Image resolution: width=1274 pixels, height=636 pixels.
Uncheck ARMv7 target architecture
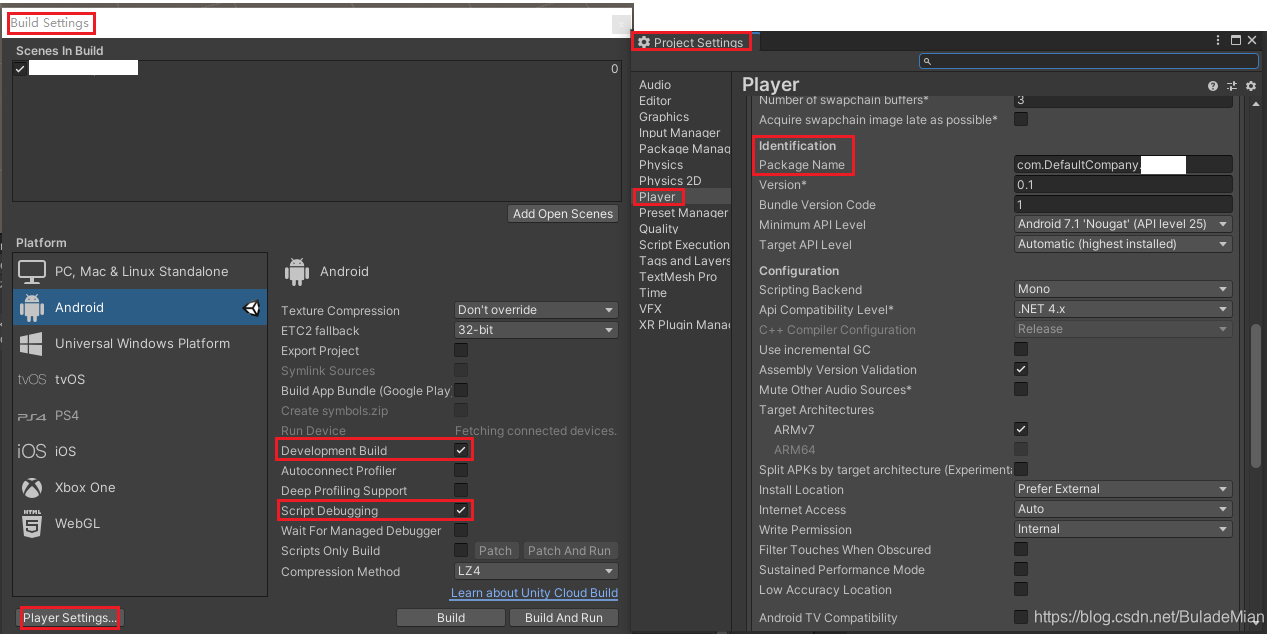[1021, 429]
